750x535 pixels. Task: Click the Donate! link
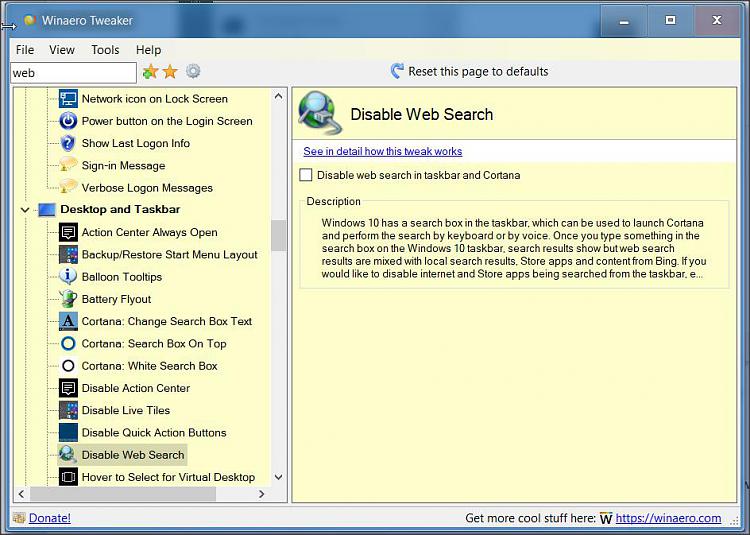[50, 518]
